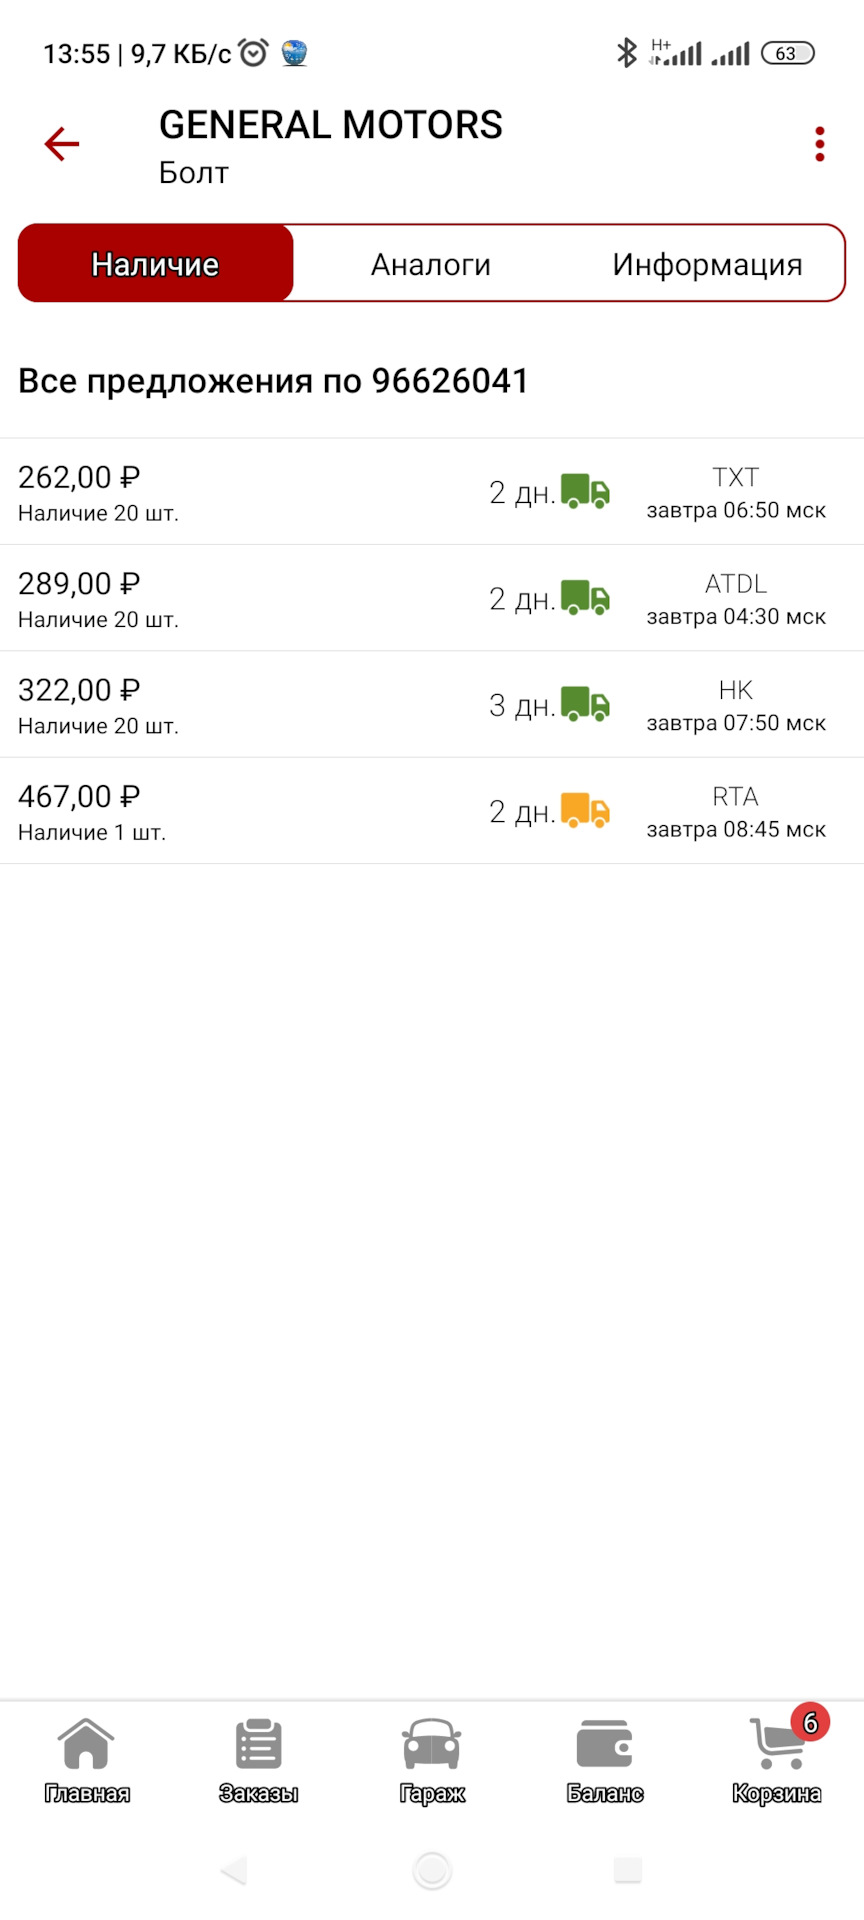Image resolution: width=864 pixels, height=1920 pixels.
Task: Select the 289,00 ₽ ATDL offer
Action: [240, 599]
